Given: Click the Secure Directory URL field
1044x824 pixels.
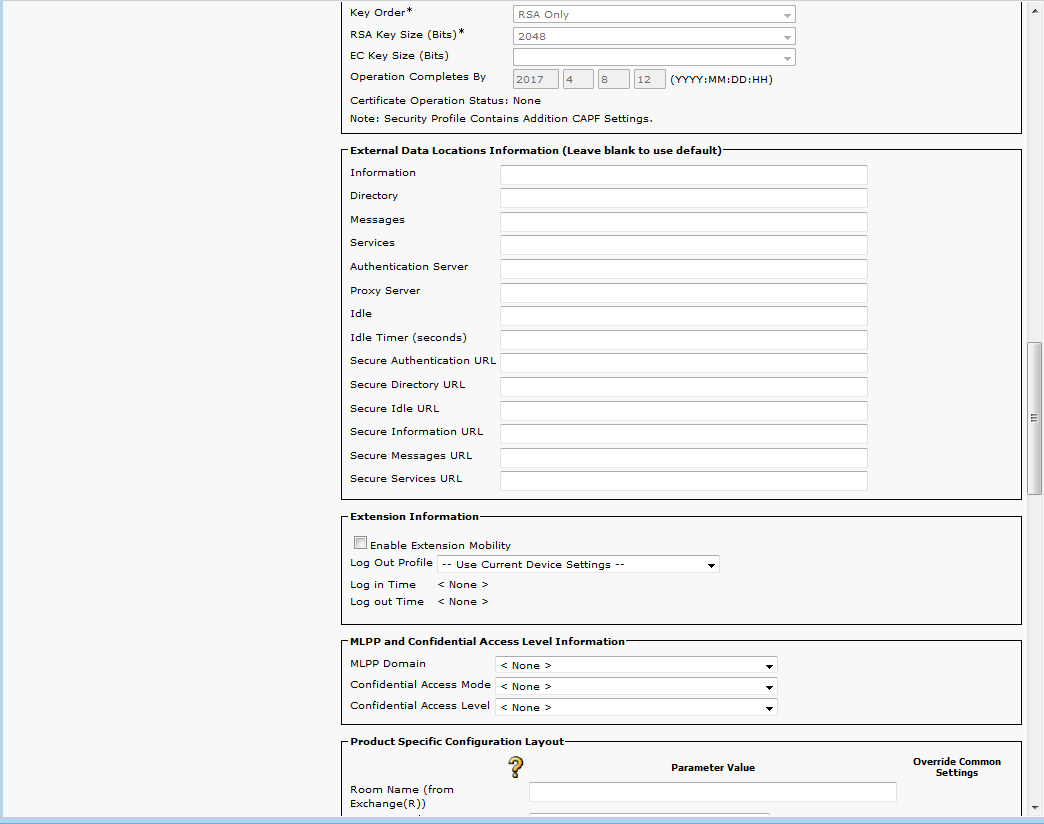Looking at the screenshot, I should [683, 387].
